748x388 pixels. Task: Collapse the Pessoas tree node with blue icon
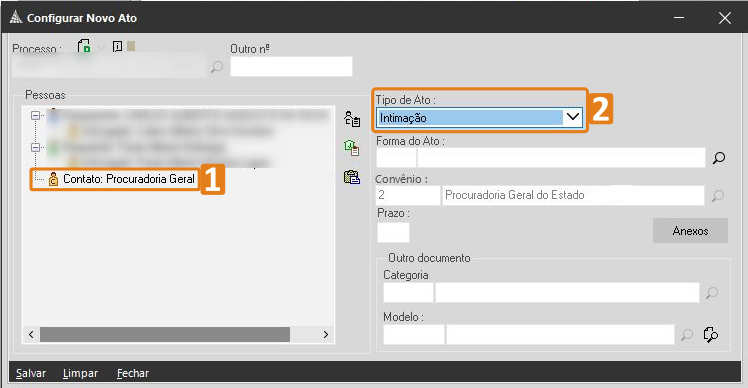pos(35,115)
